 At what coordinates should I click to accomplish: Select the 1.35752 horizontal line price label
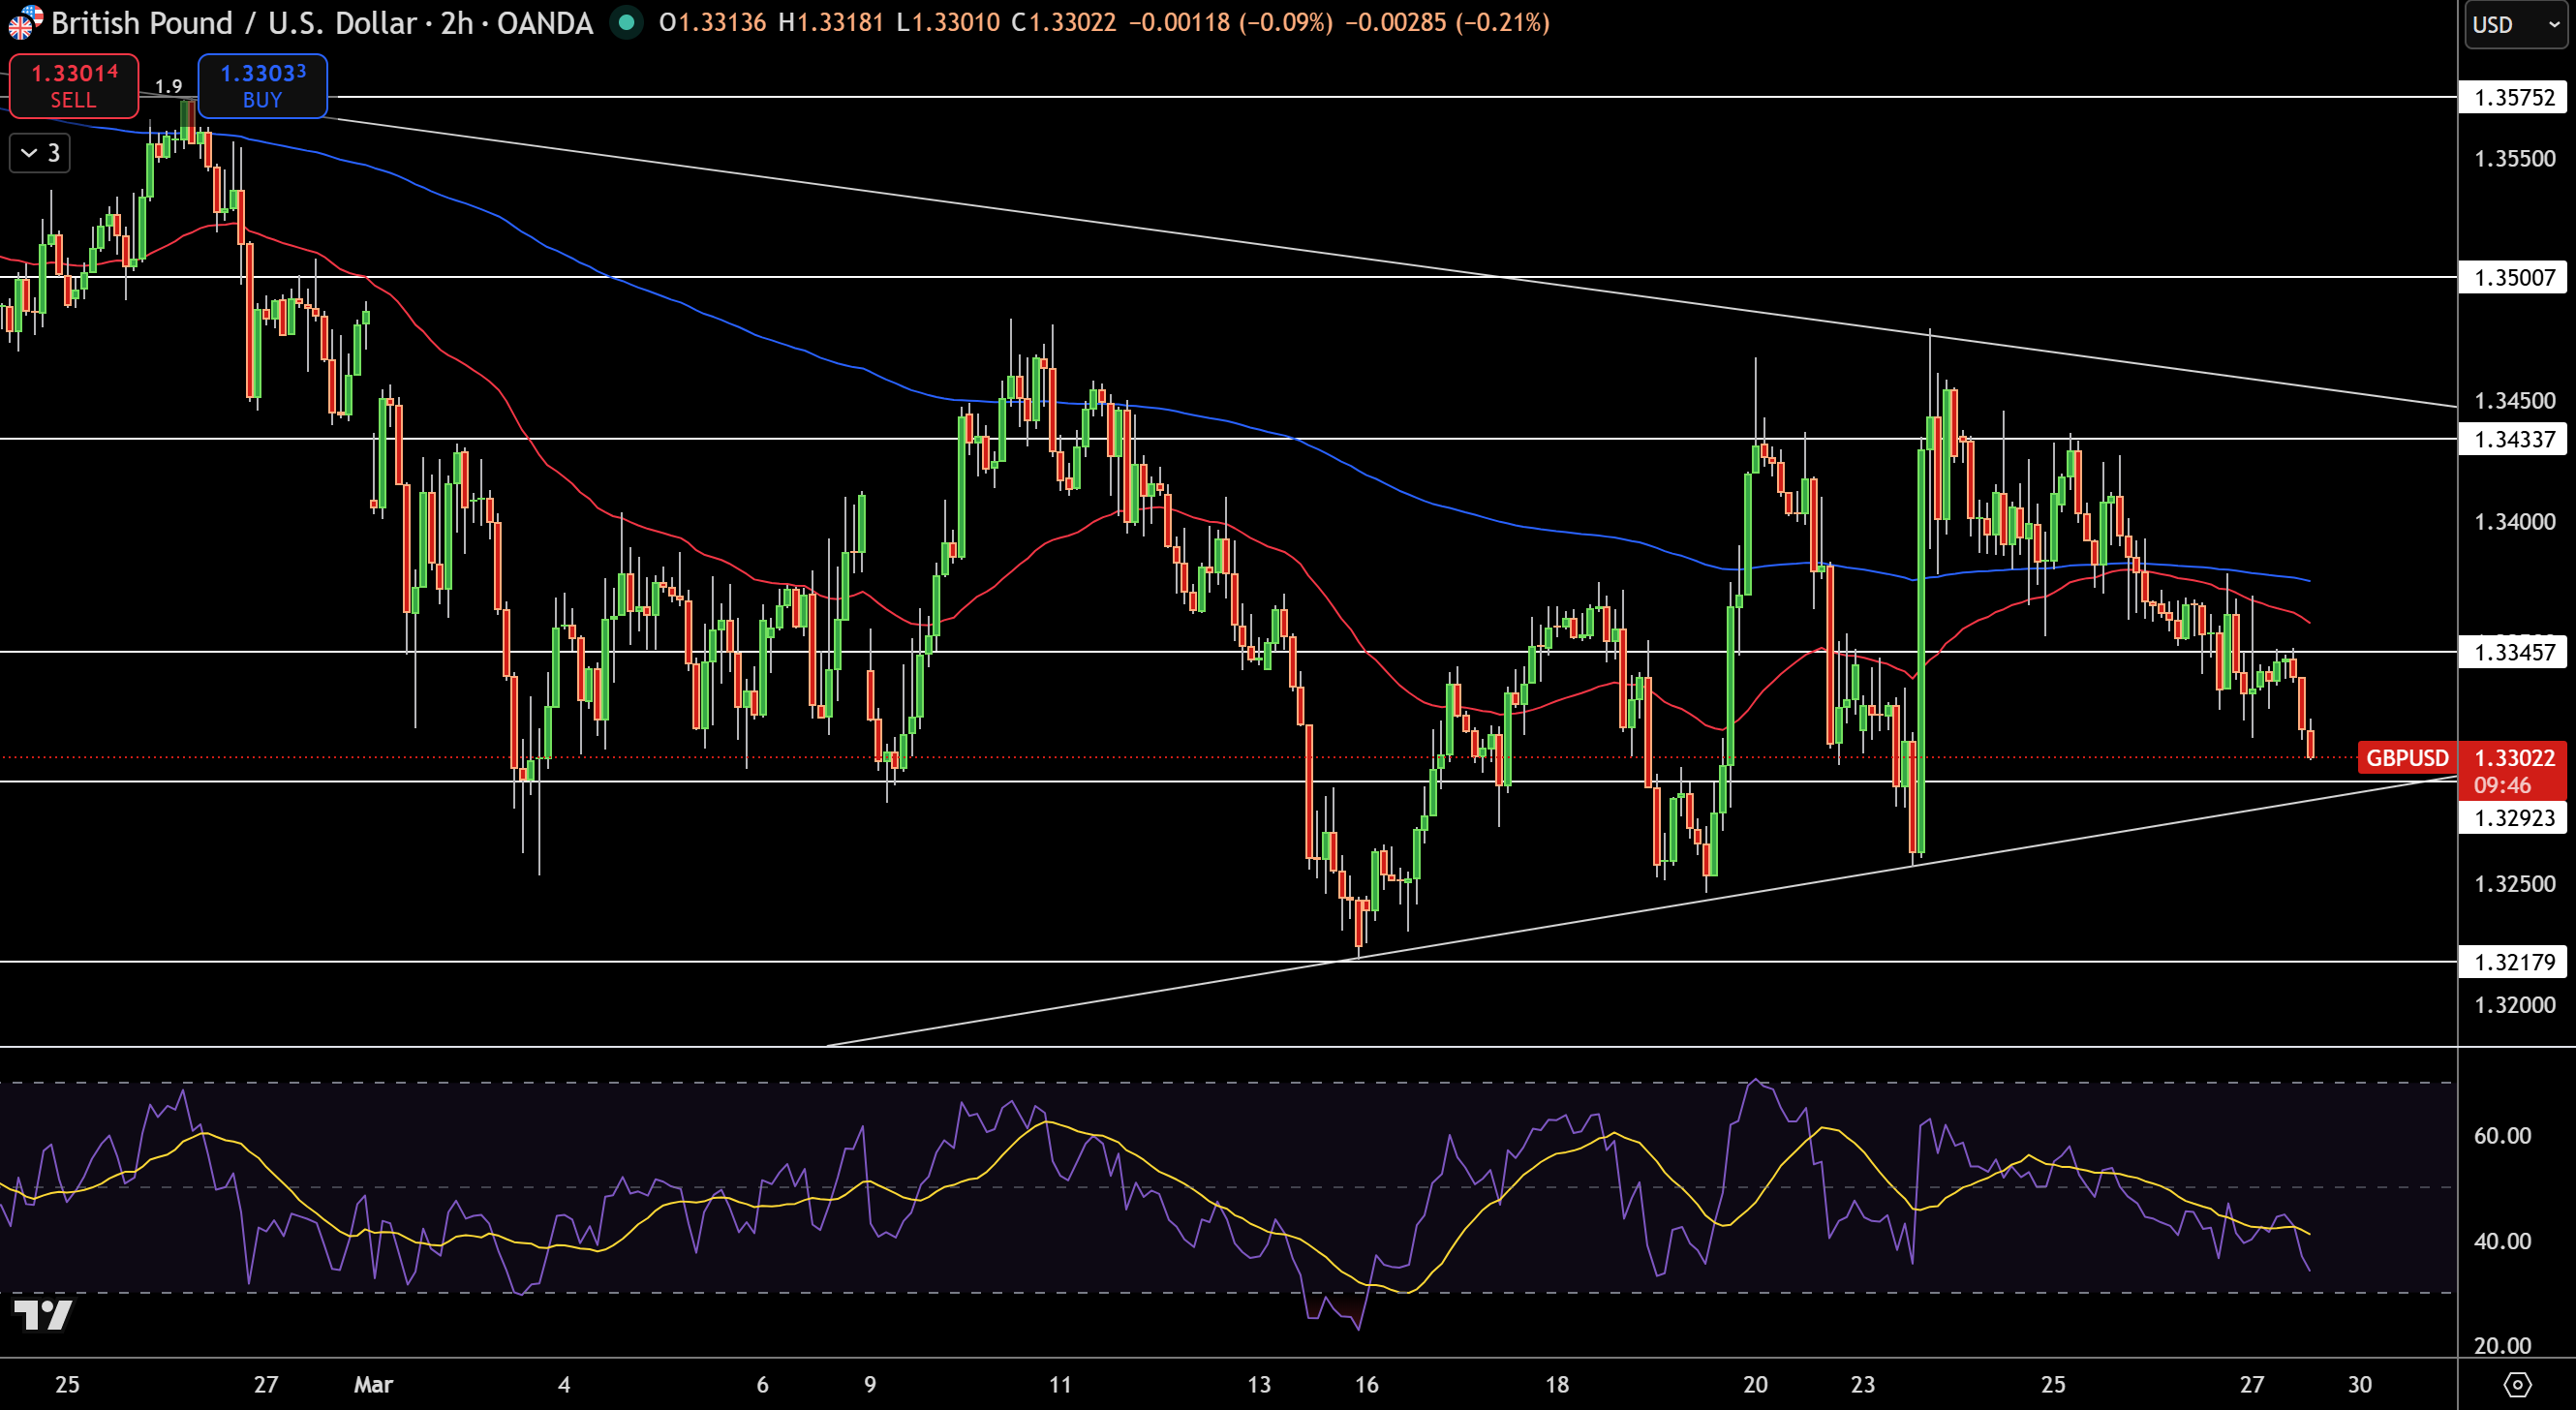(2514, 97)
